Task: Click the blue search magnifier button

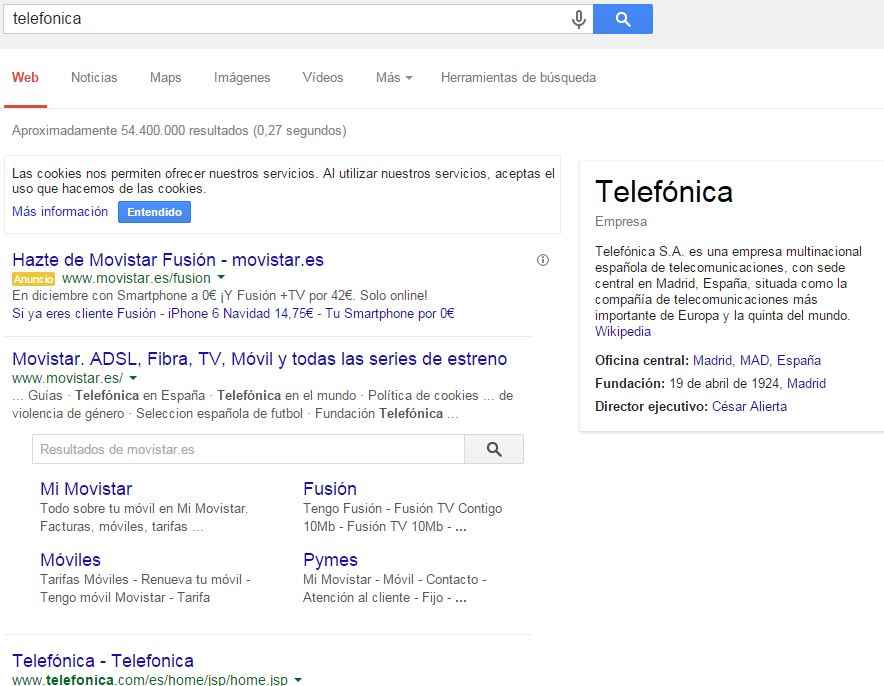Action: [x=623, y=19]
